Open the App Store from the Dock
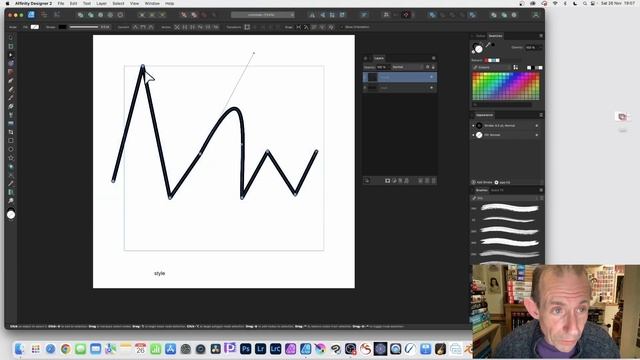The image size is (640, 360). pos(170,349)
